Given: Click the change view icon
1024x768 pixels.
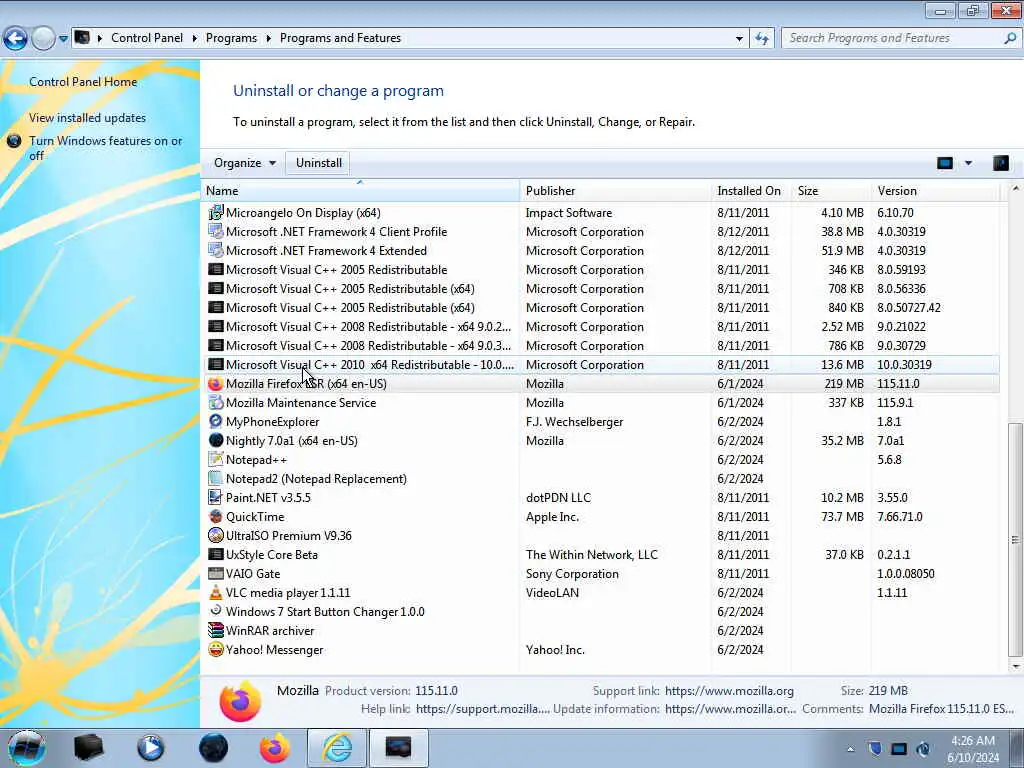Looking at the screenshot, I should 945,163.
